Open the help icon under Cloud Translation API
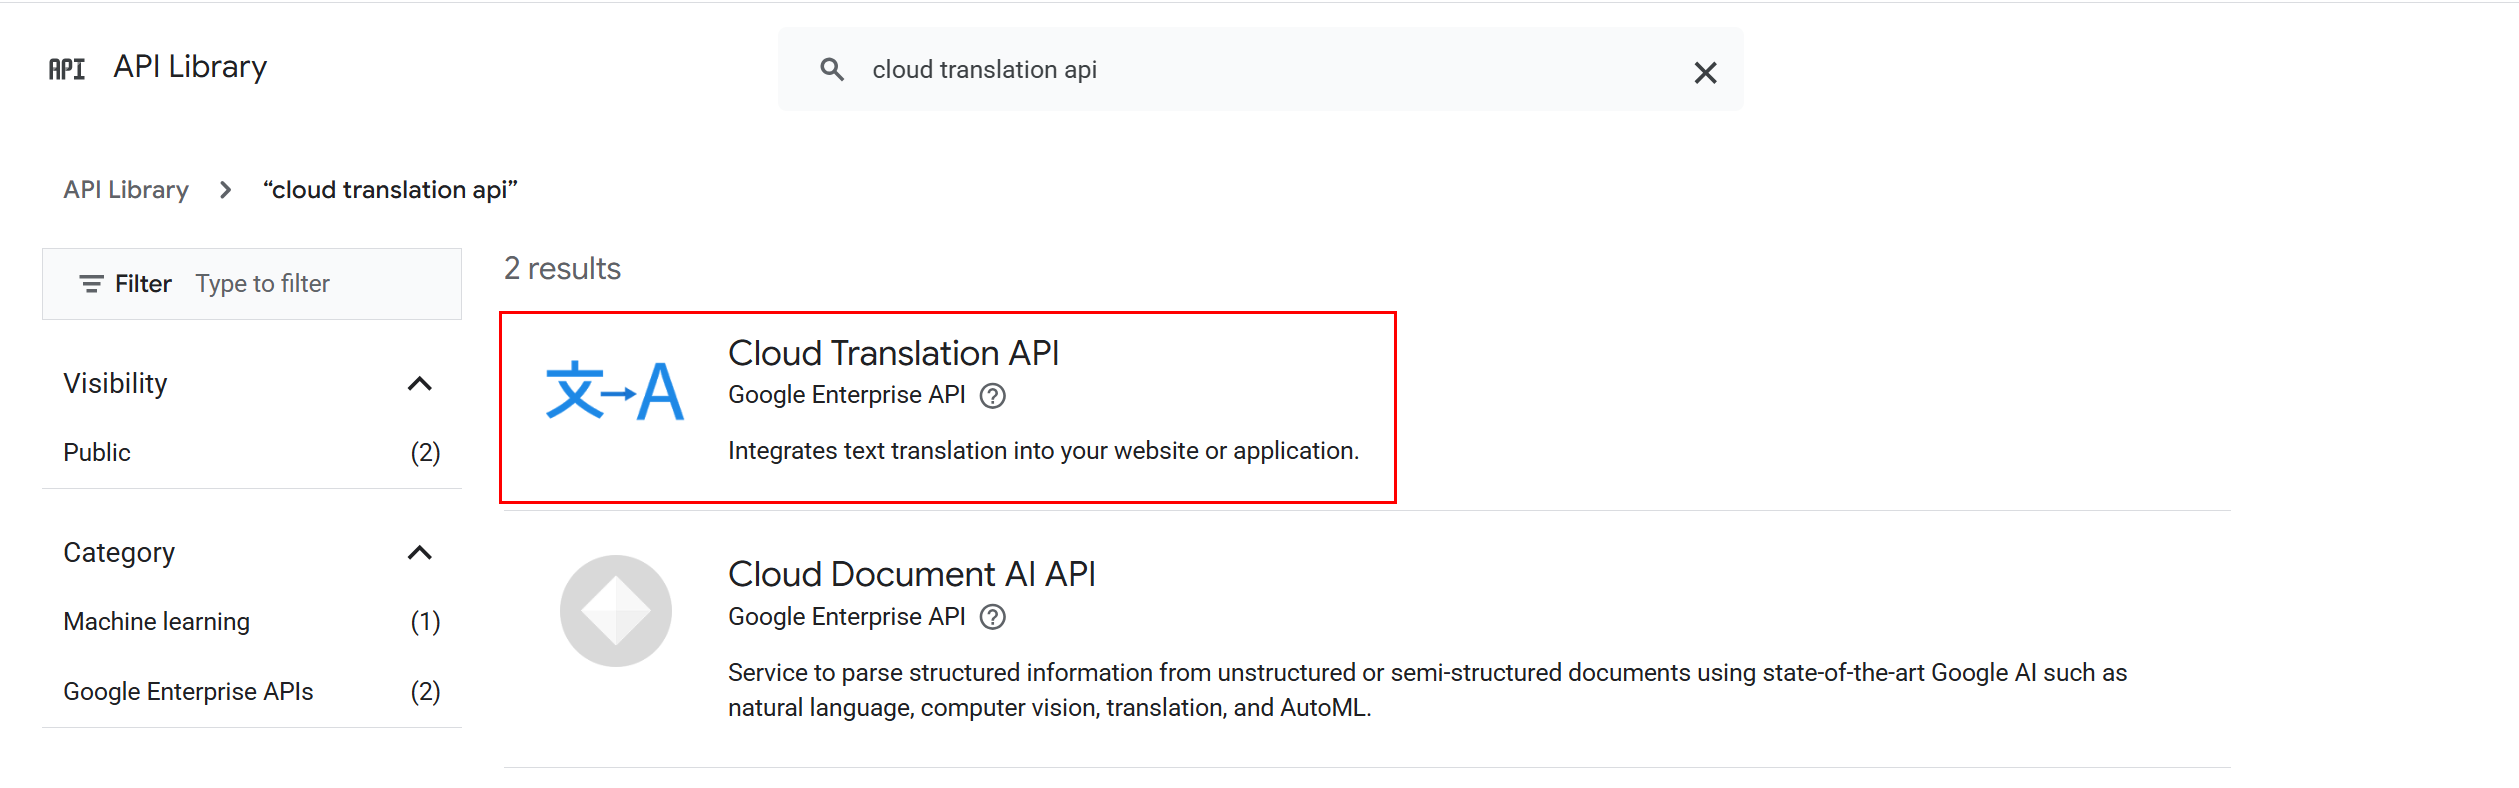Screen dimensions: 2519x788 coord(993,396)
